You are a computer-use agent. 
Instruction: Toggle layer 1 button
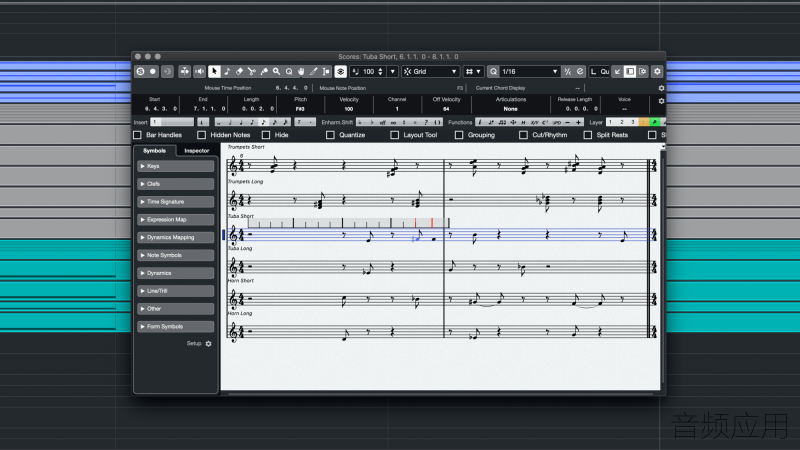(x=611, y=122)
